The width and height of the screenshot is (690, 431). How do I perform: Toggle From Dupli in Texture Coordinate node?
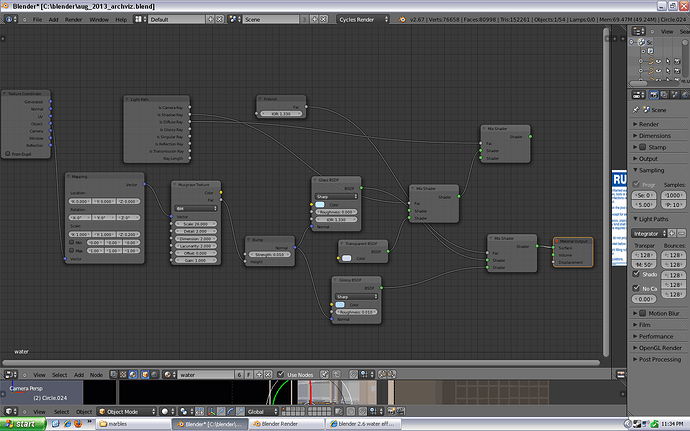[x=7, y=154]
